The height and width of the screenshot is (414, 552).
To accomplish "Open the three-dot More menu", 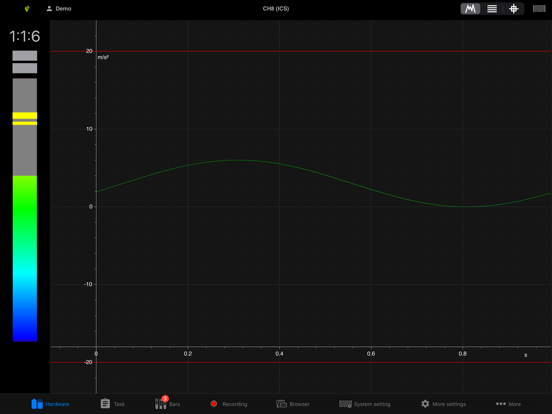I will click(508, 404).
